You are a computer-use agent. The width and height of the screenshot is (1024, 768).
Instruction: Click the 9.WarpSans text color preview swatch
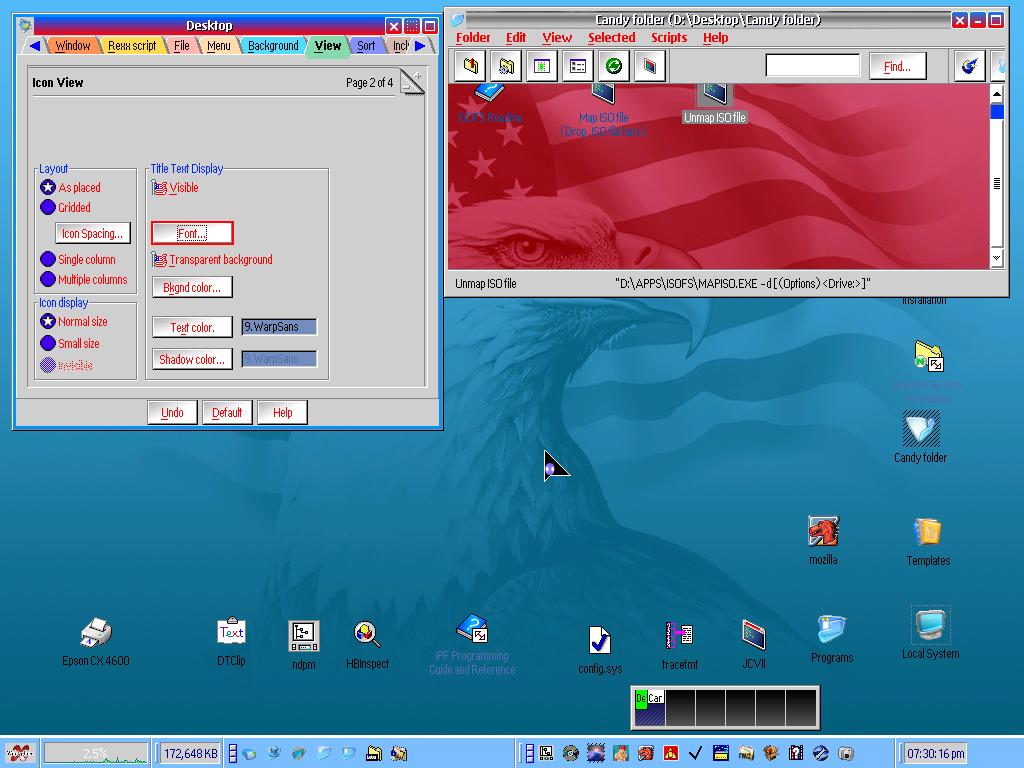pyautogui.click(x=279, y=327)
